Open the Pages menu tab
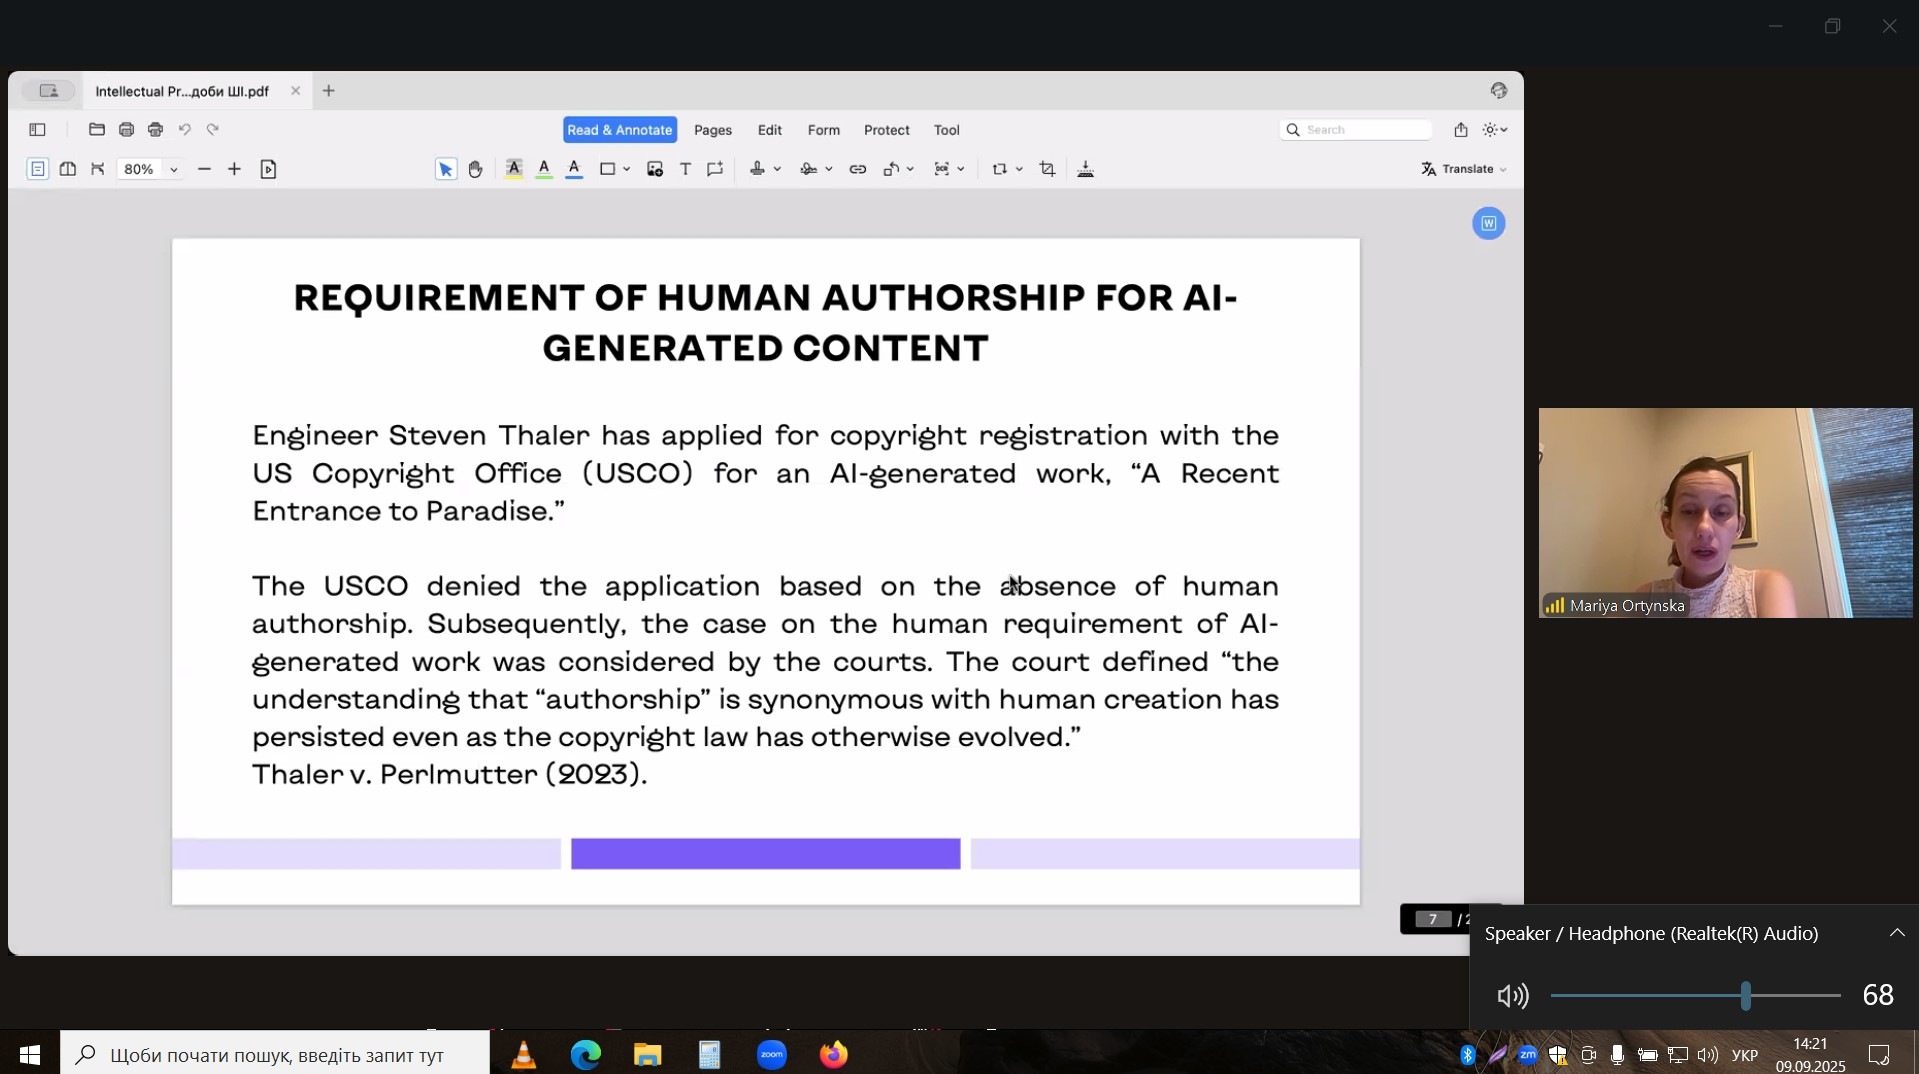Viewport: 1919px width, 1074px height. click(x=712, y=130)
